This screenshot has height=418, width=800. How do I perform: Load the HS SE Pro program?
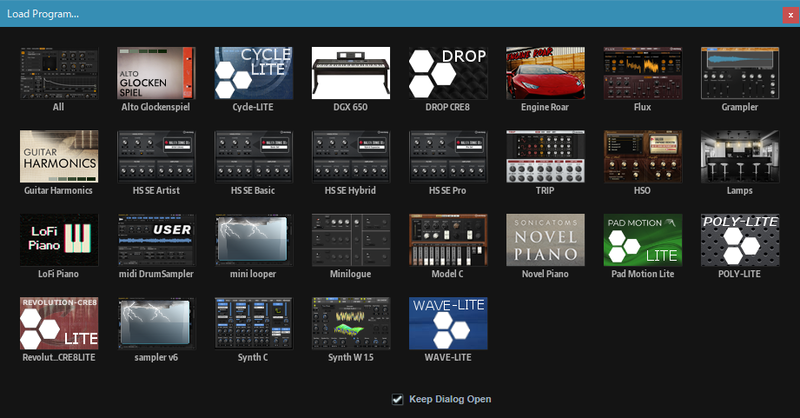(x=448, y=156)
